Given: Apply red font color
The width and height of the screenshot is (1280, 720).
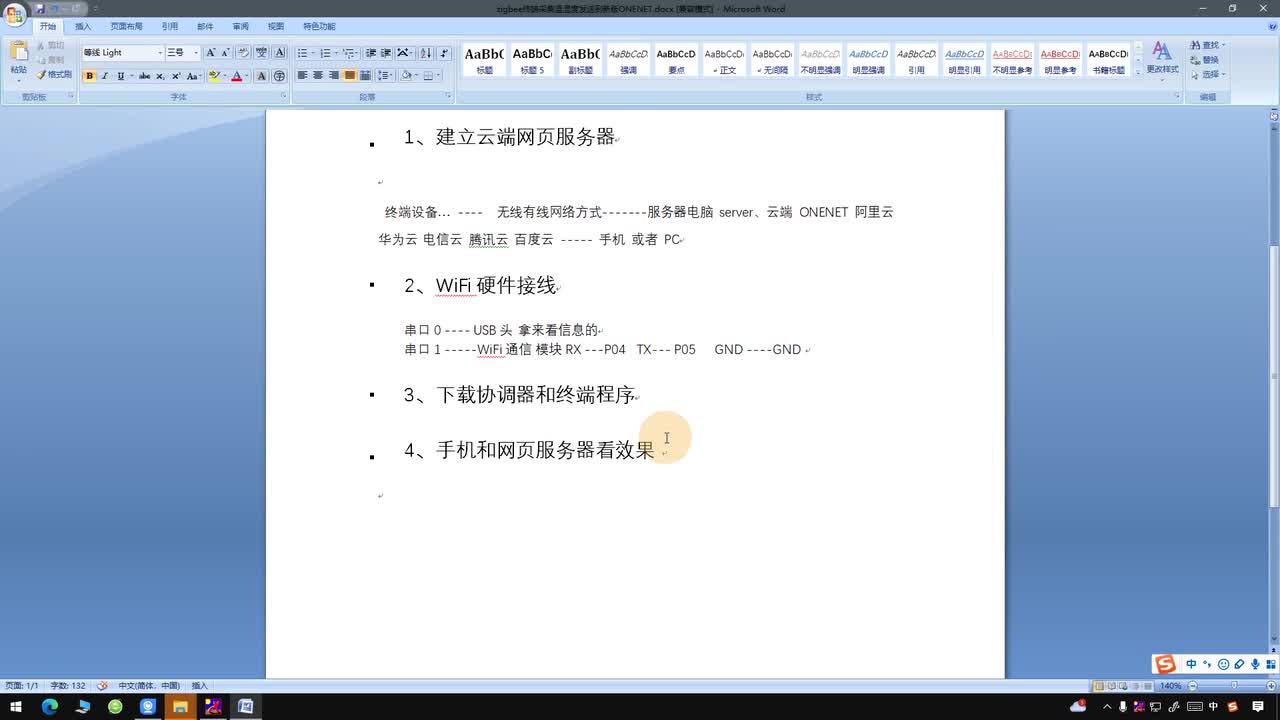Looking at the screenshot, I should point(237,76).
